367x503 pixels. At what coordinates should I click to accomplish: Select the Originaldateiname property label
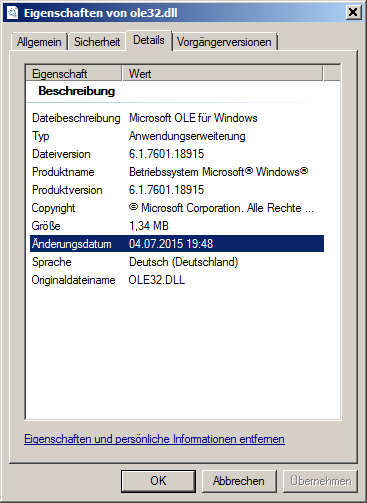[x=73, y=280]
